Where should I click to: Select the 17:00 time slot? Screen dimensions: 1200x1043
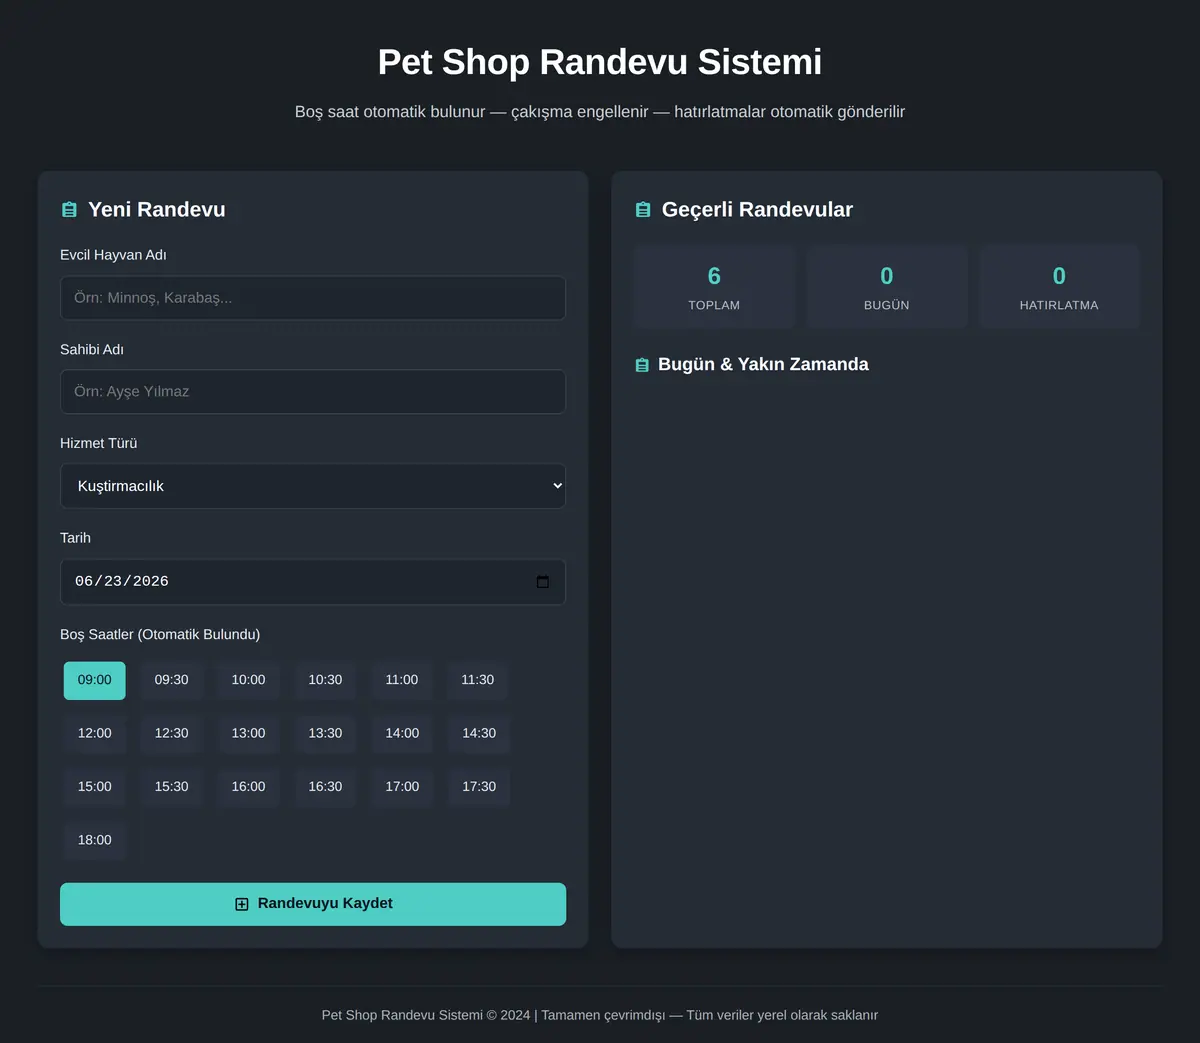pyautogui.click(x=402, y=787)
